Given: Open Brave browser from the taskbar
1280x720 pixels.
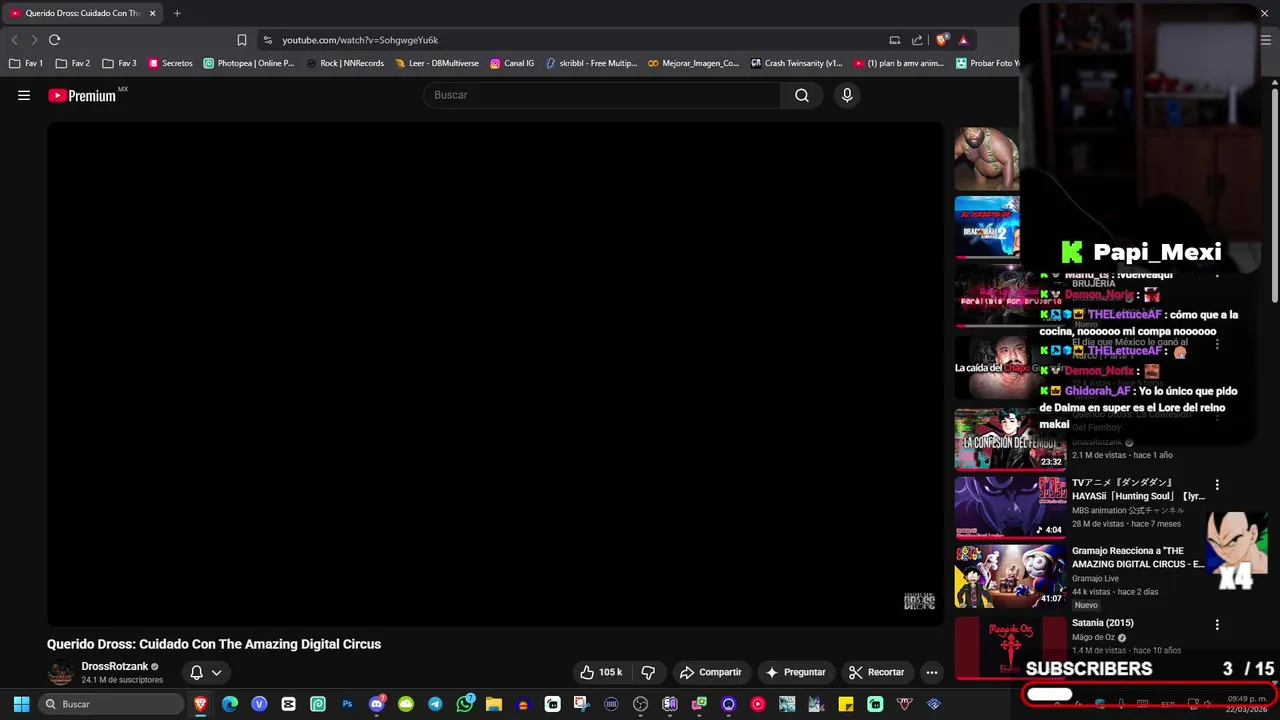Looking at the screenshot, I should click(x=201, y=704).
